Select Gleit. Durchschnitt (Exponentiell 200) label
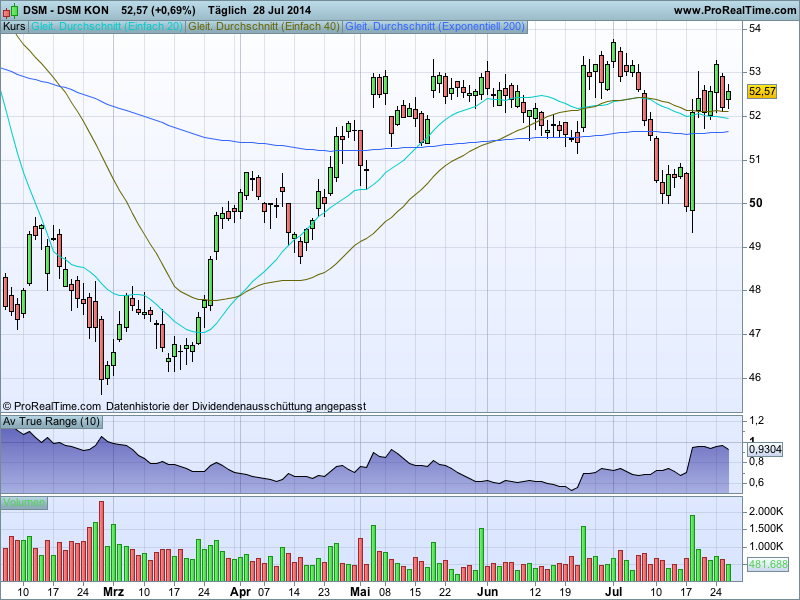 coord(435,27)
